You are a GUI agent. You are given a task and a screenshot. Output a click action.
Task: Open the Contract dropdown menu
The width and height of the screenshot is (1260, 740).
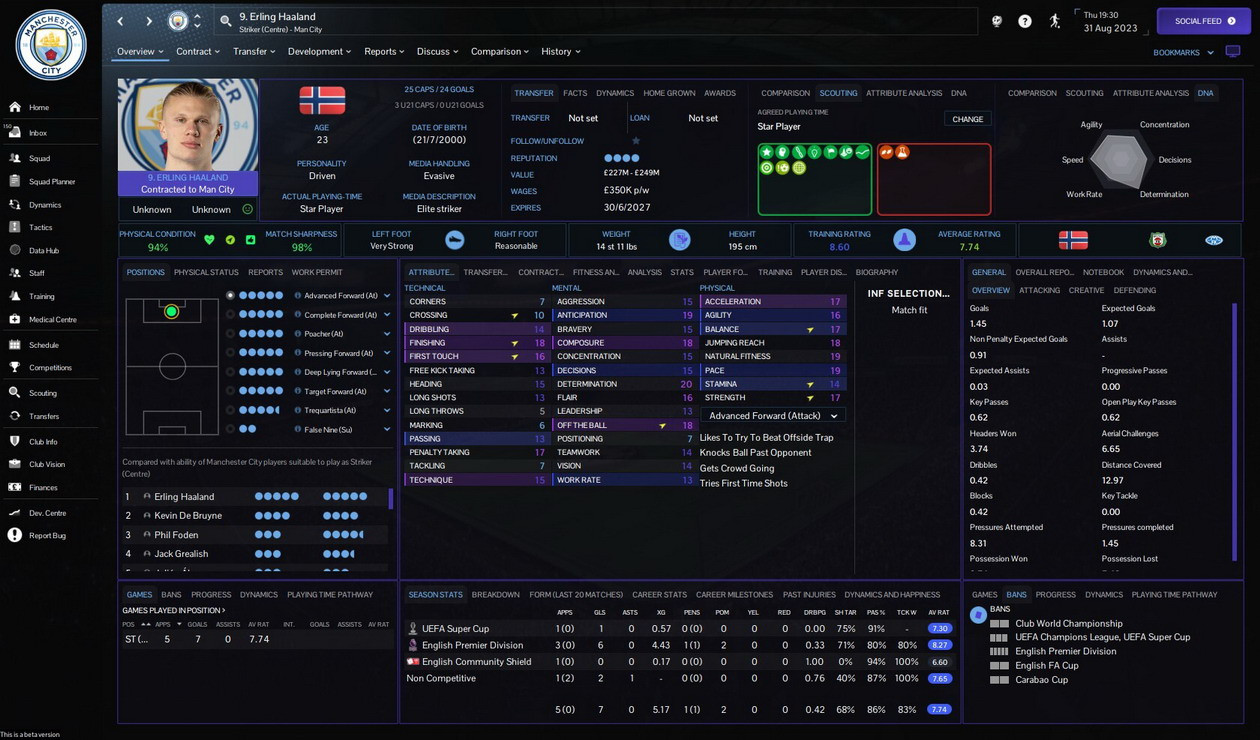coord(198,51)
